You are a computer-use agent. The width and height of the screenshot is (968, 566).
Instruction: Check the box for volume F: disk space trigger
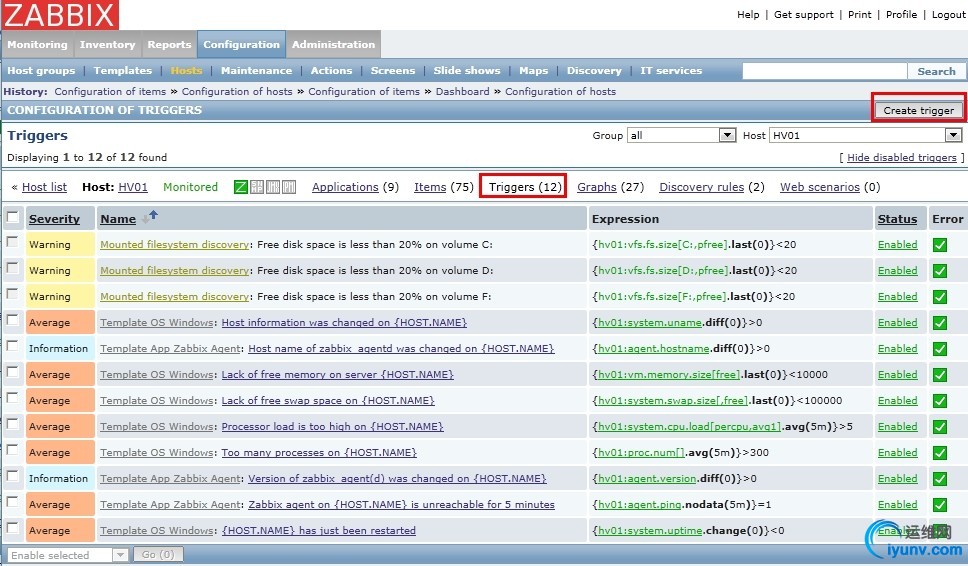(x=12, y=293)
